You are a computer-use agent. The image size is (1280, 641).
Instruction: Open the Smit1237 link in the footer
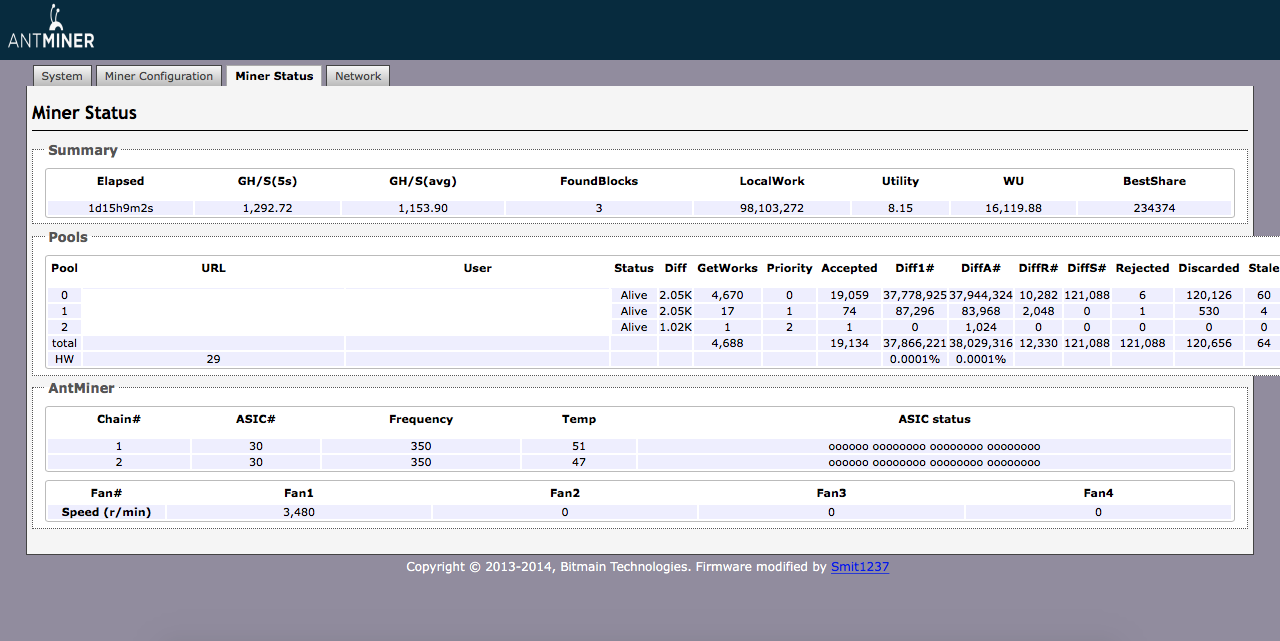pos(860,567)
